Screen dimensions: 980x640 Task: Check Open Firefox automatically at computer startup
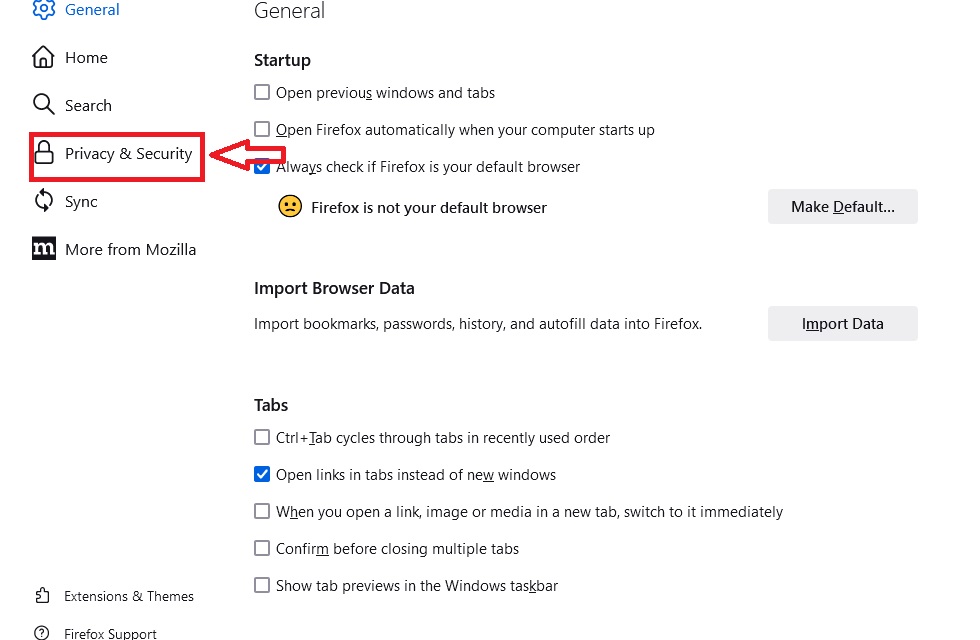(x=262, y=129)
